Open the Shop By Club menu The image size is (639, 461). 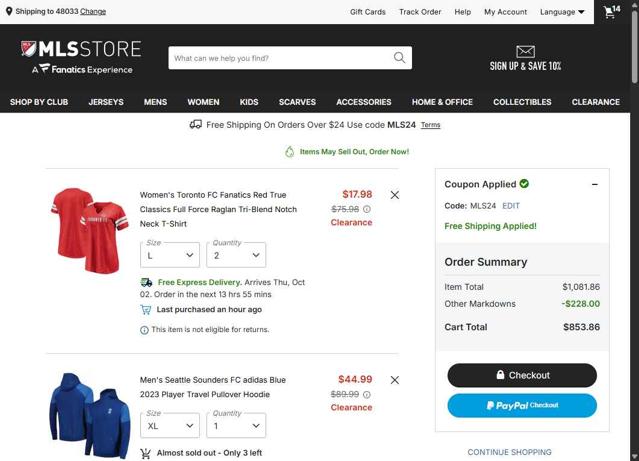(39, 102)
